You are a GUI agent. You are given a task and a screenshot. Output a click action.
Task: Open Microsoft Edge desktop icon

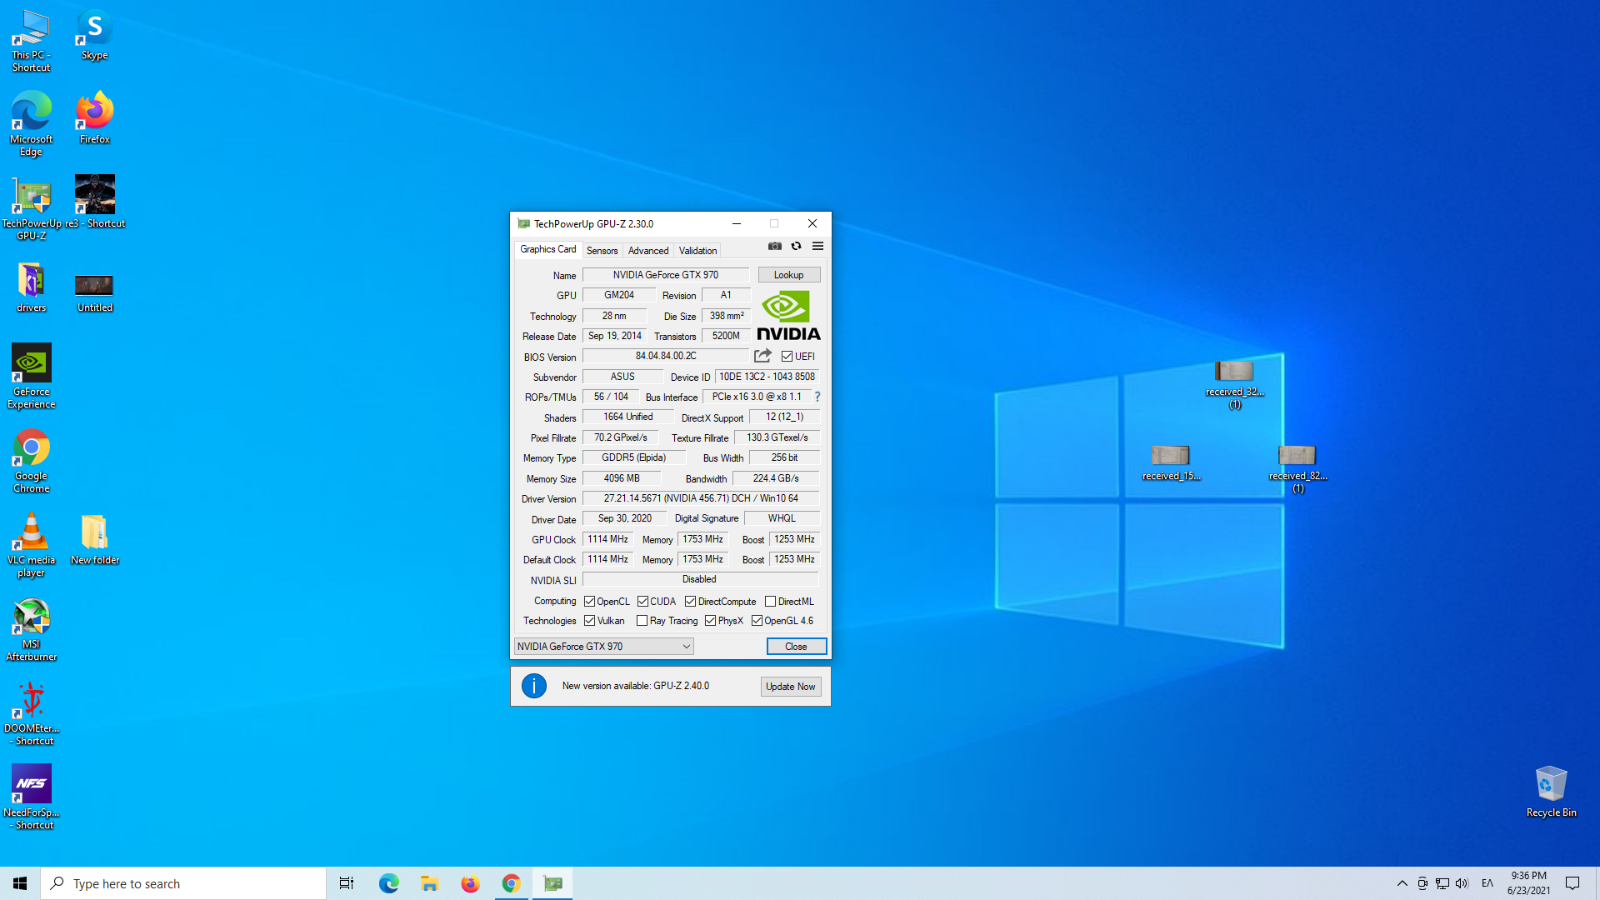pyautogui.click(x=31, y=124)
